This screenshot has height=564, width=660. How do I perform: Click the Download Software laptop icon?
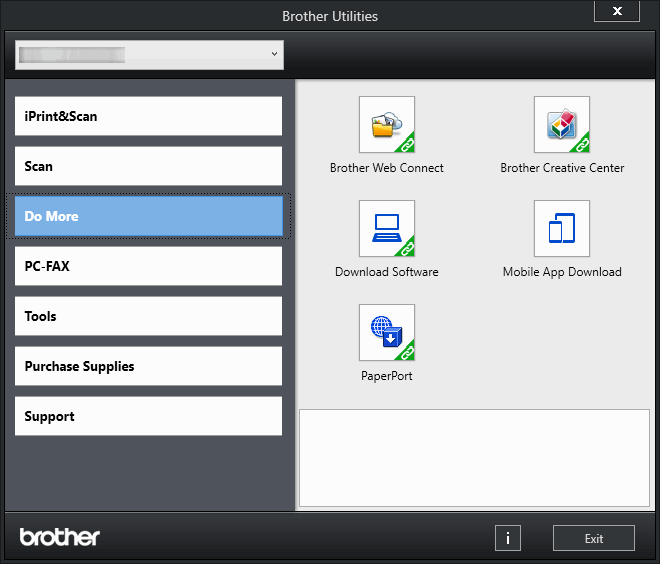pos(386,229)
